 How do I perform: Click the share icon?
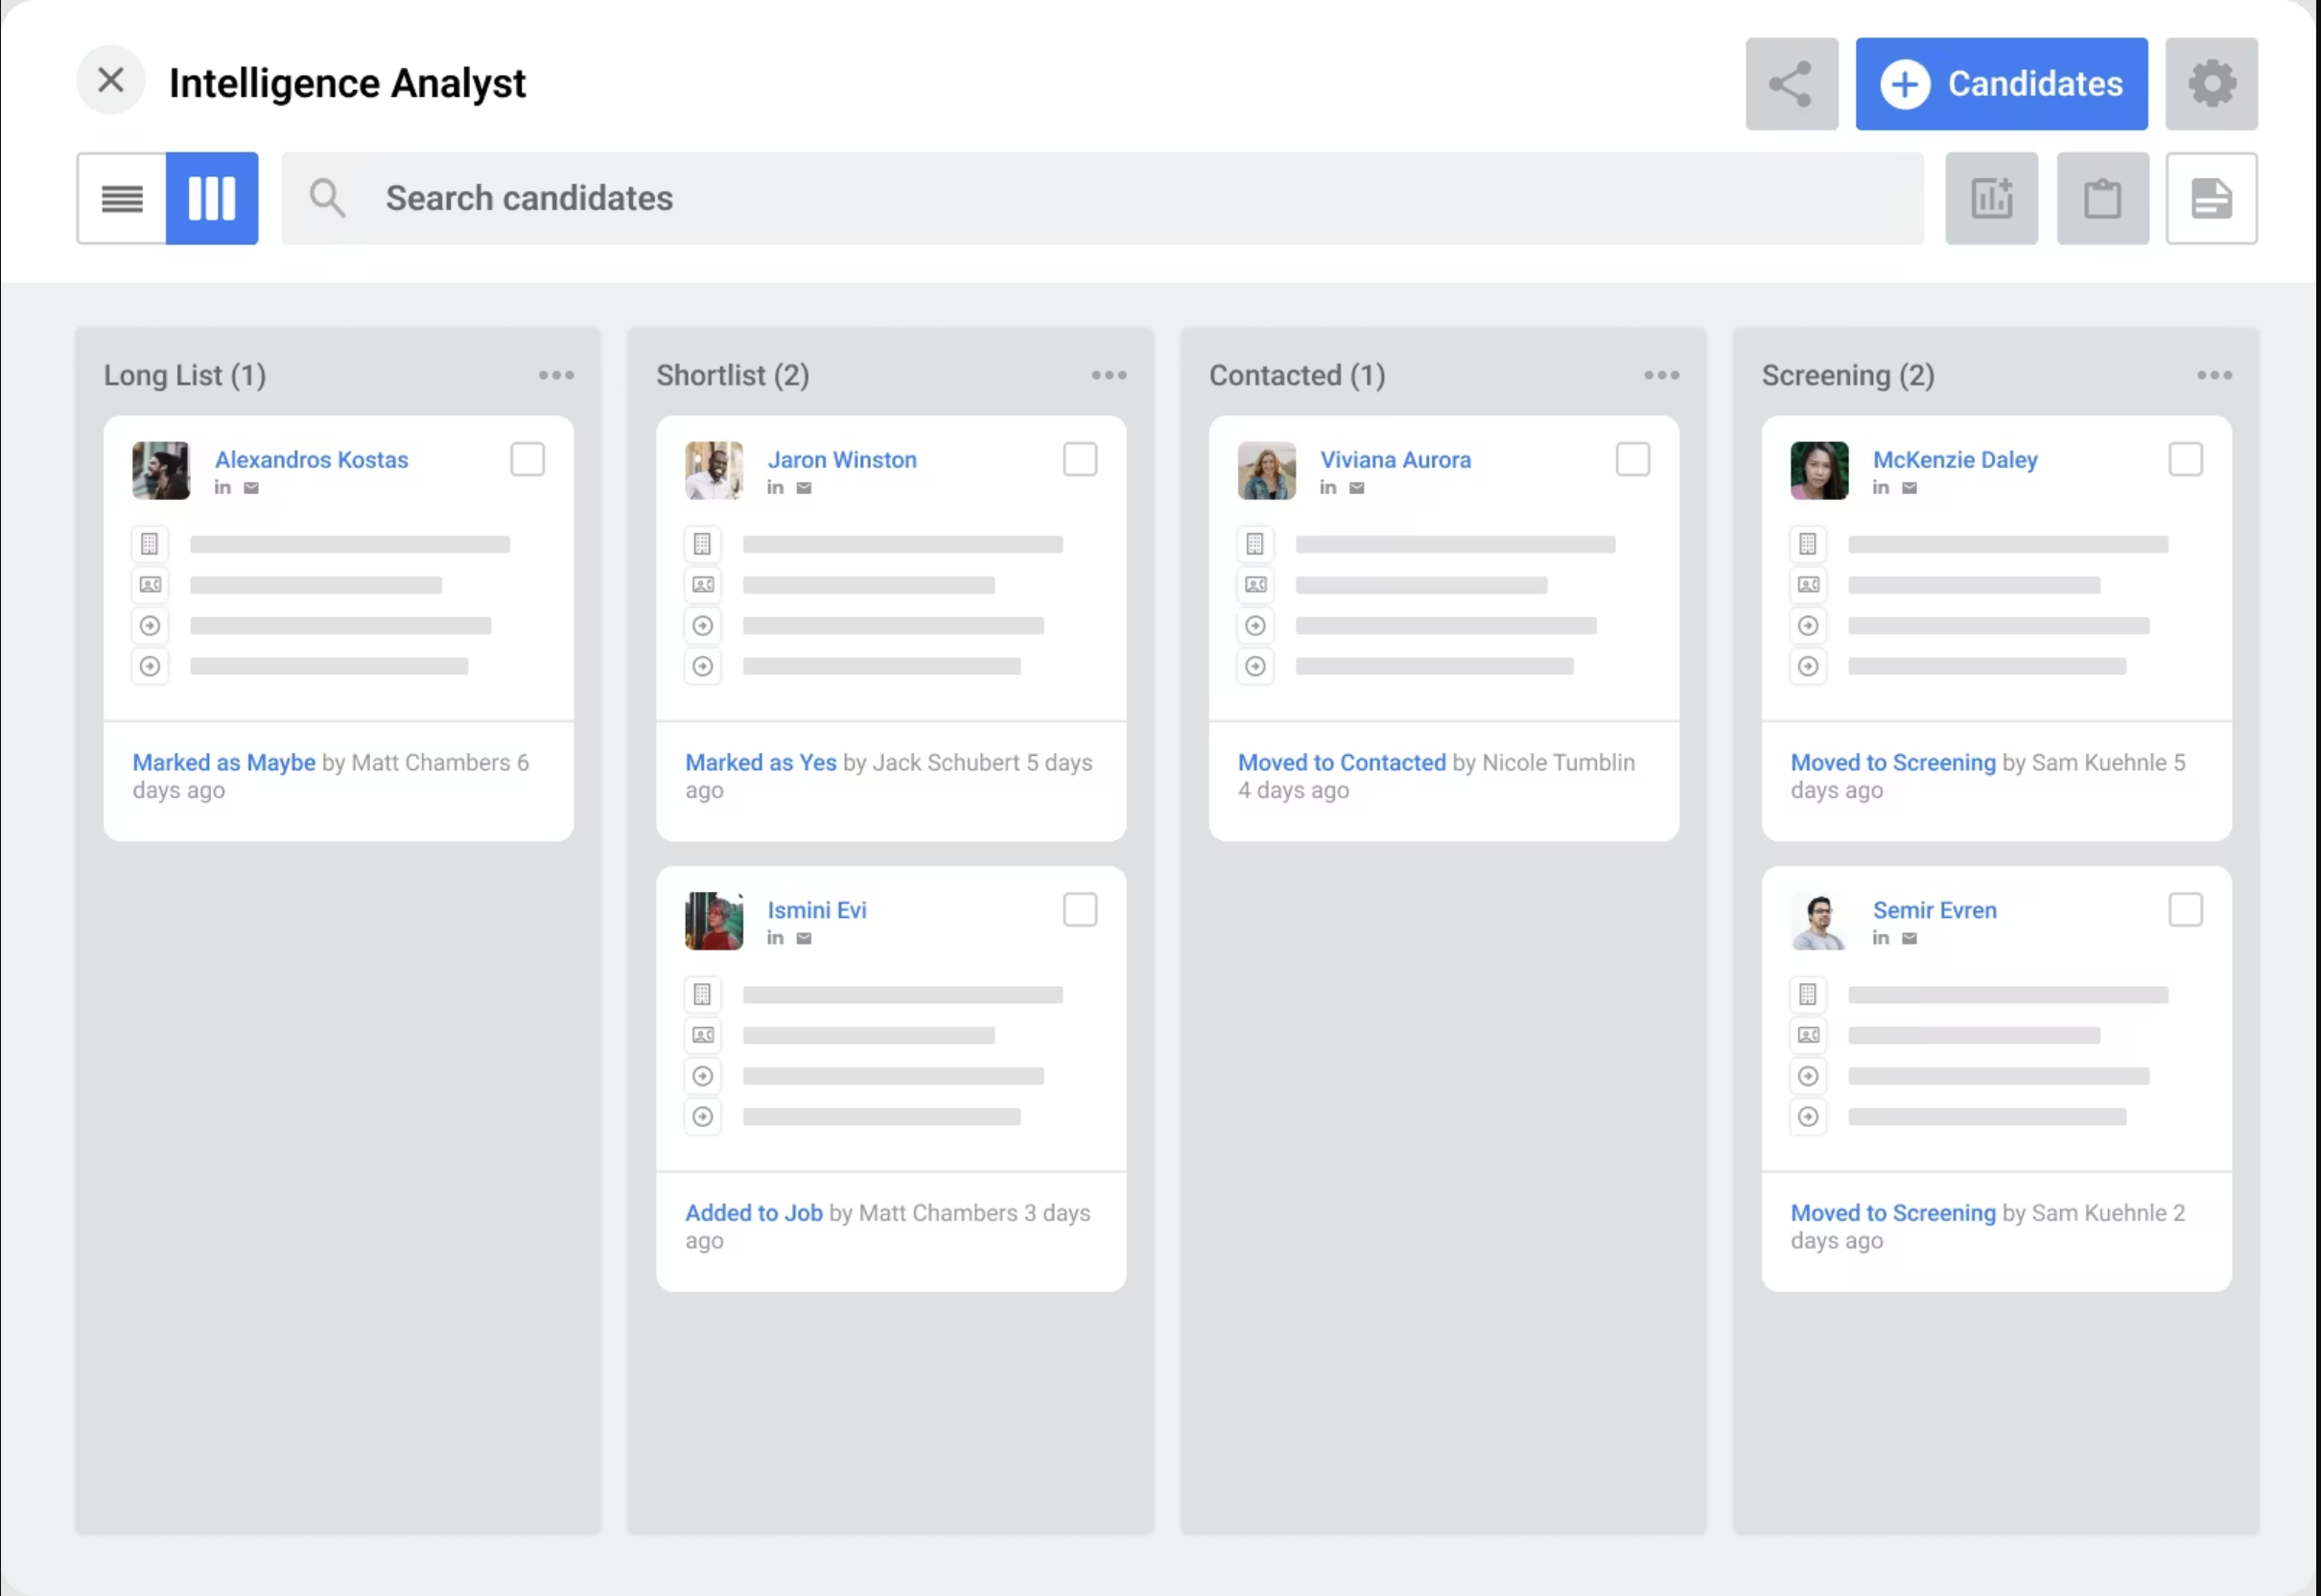(x=1791, y=83)
